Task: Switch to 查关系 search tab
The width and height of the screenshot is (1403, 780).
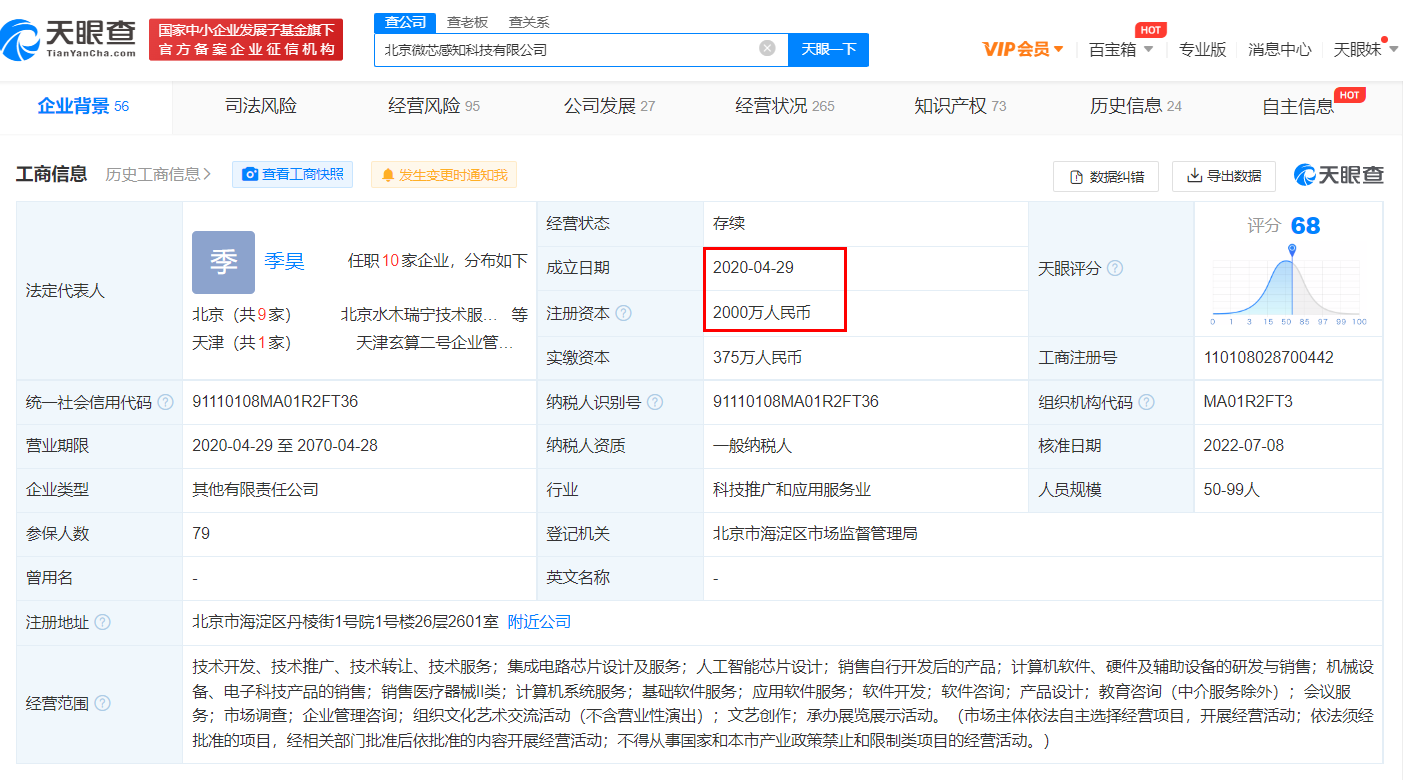Action: [x=529, y=22]
